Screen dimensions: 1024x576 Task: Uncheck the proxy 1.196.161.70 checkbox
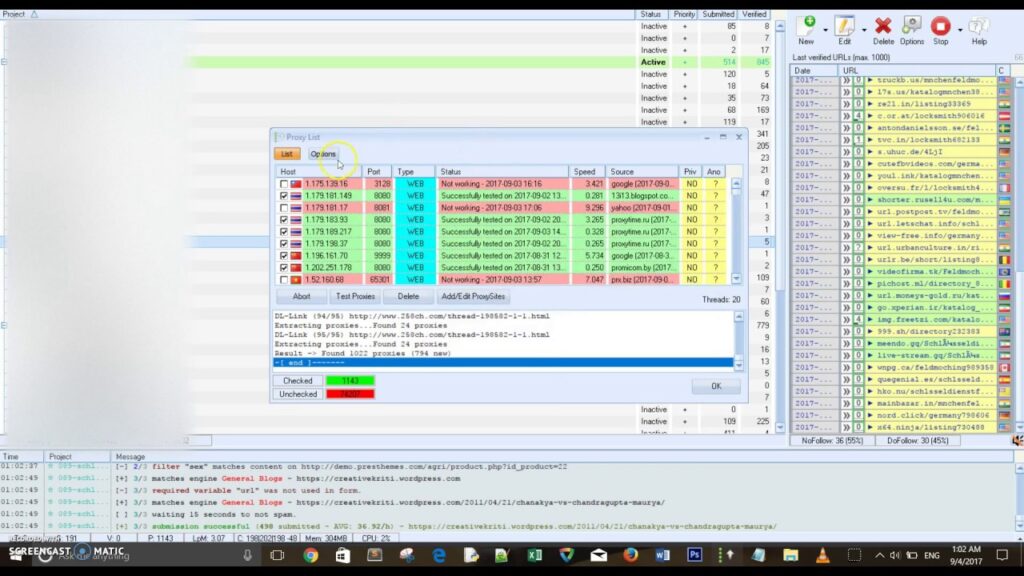(x=283, y=256)
